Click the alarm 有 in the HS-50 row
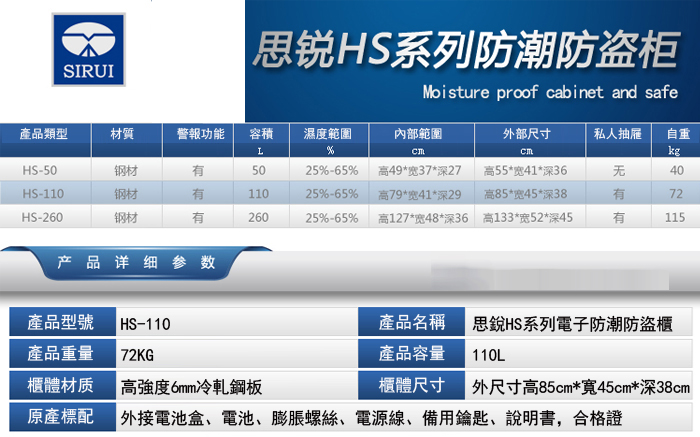 pos(198,171)
